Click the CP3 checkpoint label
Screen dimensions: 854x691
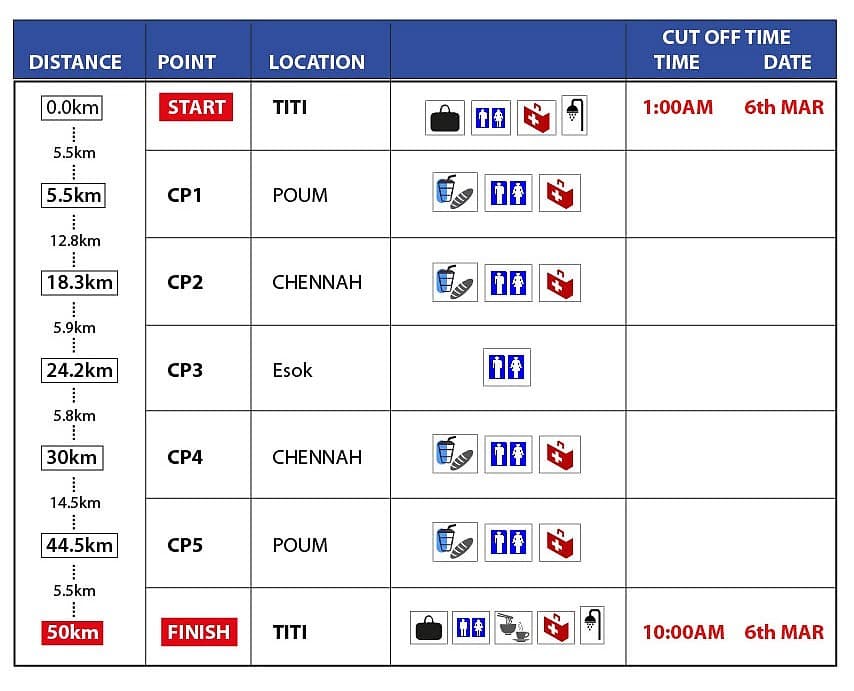pos(185,370)
